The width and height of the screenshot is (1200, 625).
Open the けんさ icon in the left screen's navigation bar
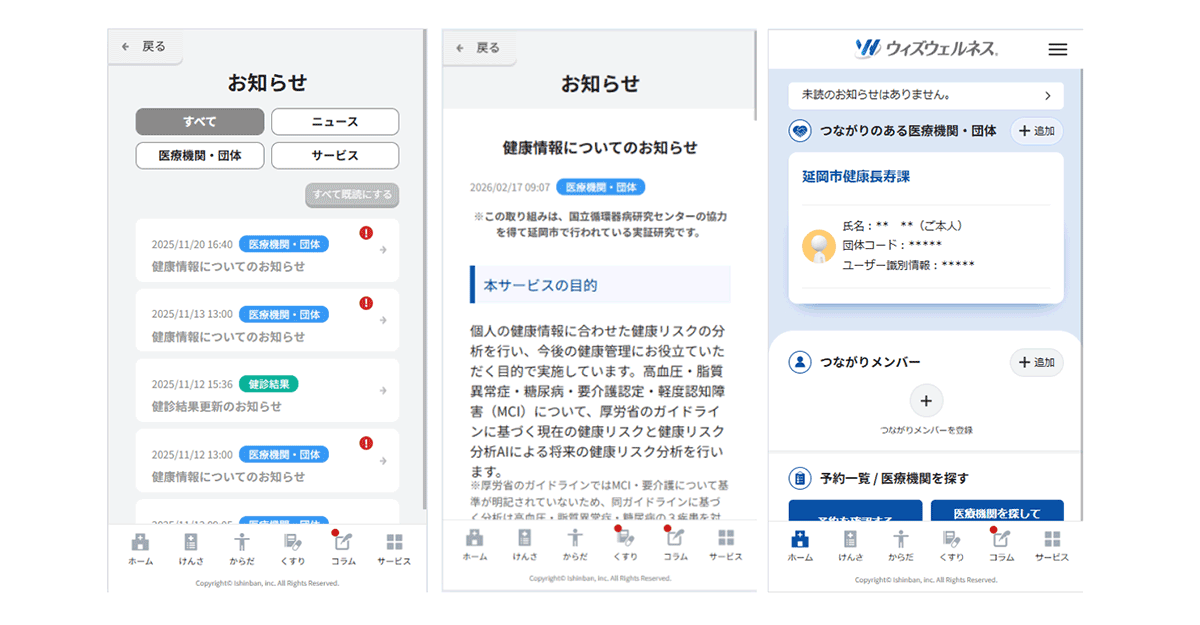[191, 547]
